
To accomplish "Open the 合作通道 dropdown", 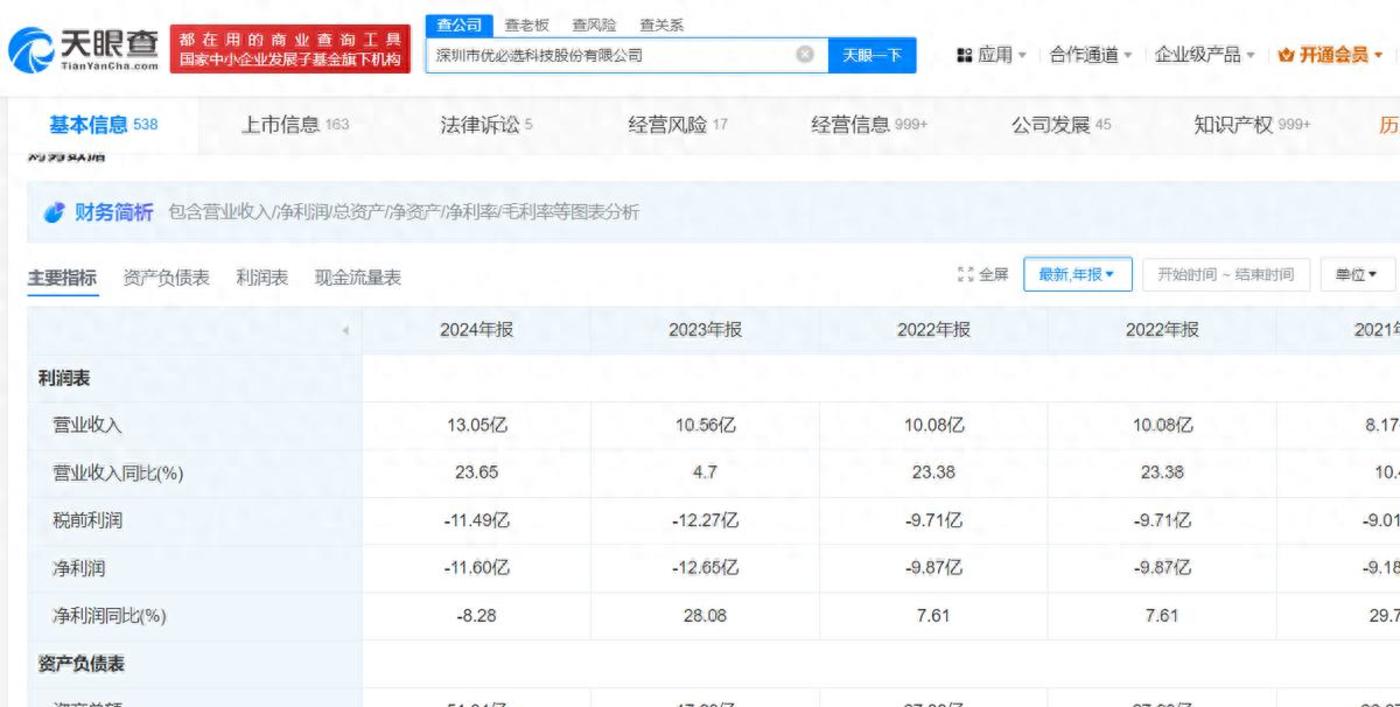I will [1091, 55].
